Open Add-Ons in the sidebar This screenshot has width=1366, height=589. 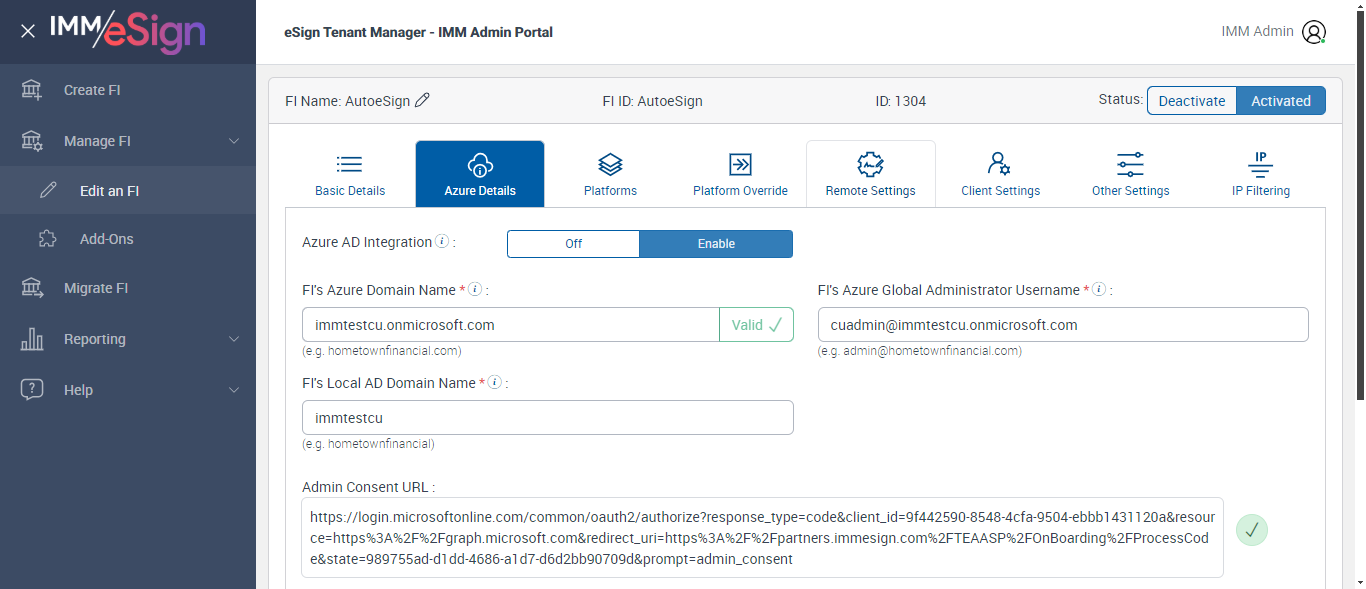(x=128, y=239)
